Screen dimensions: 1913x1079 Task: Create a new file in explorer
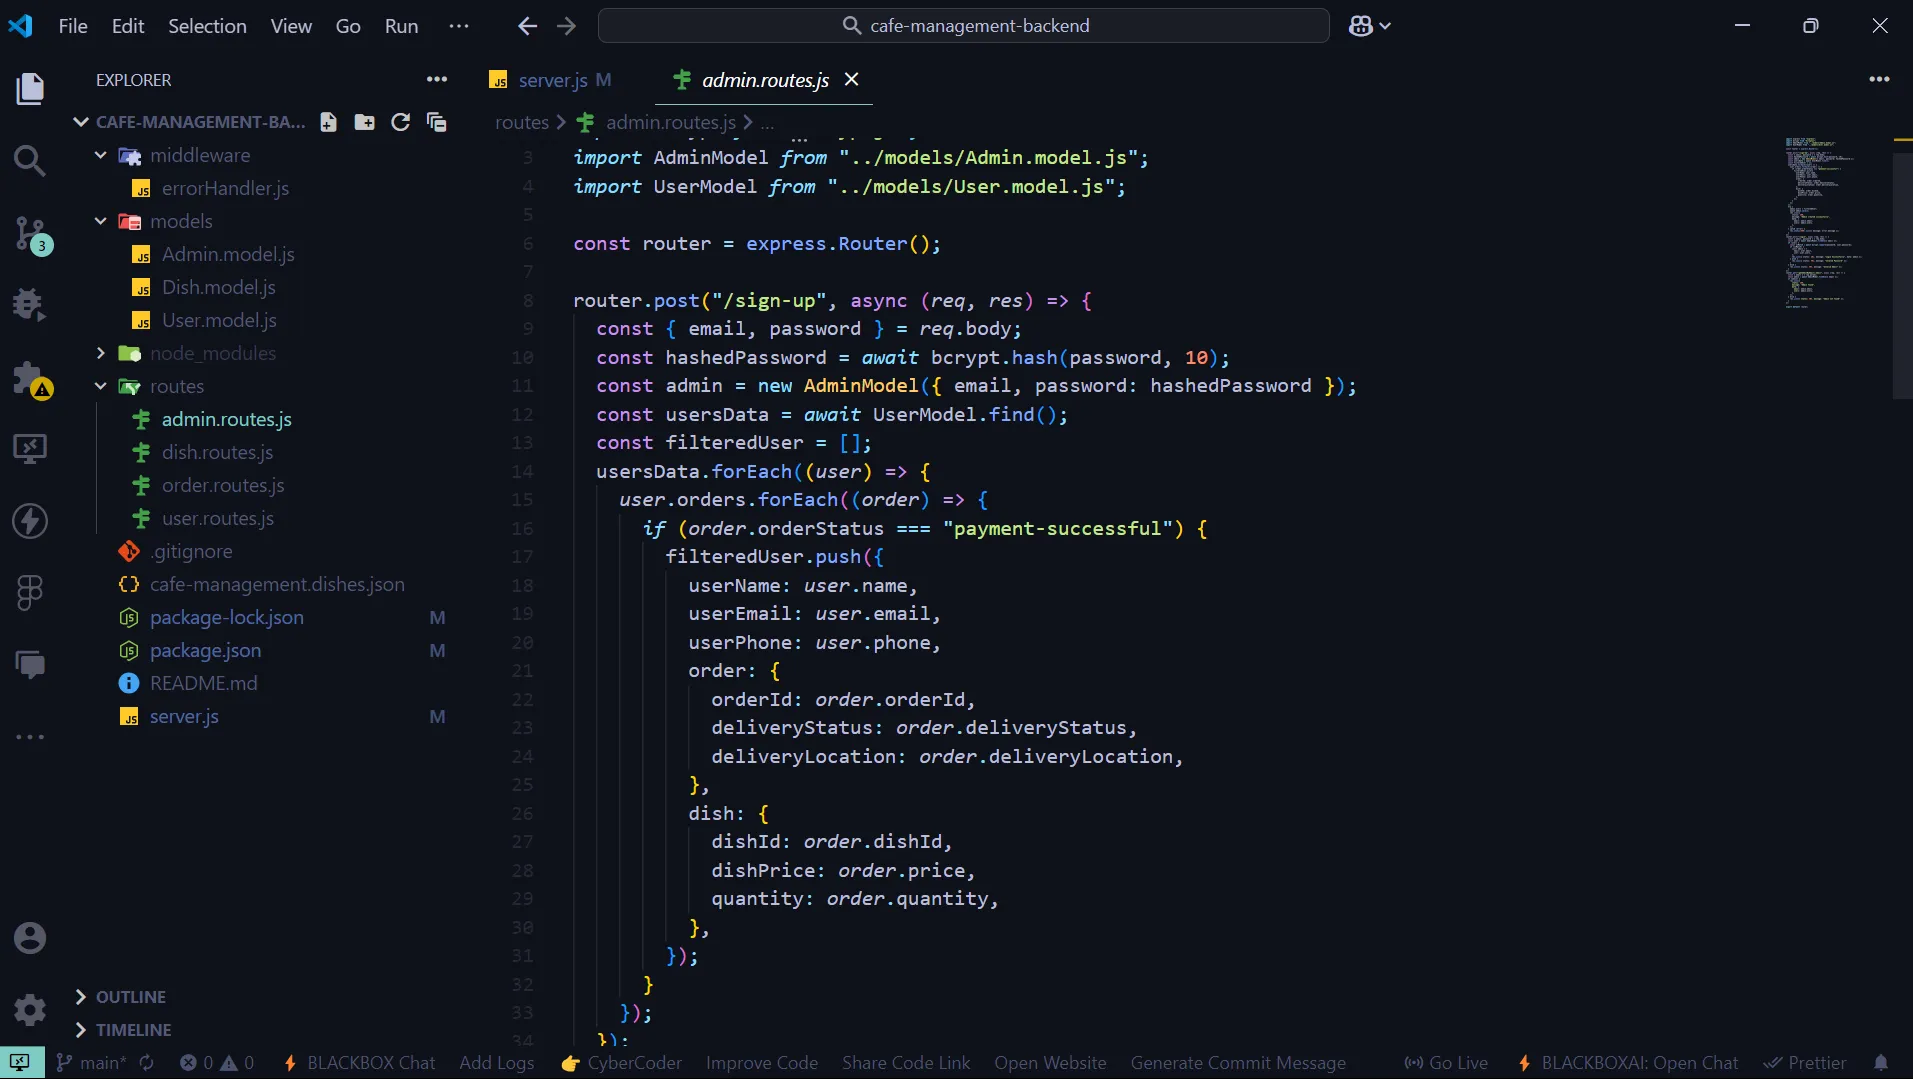click(x=328, y=122)
